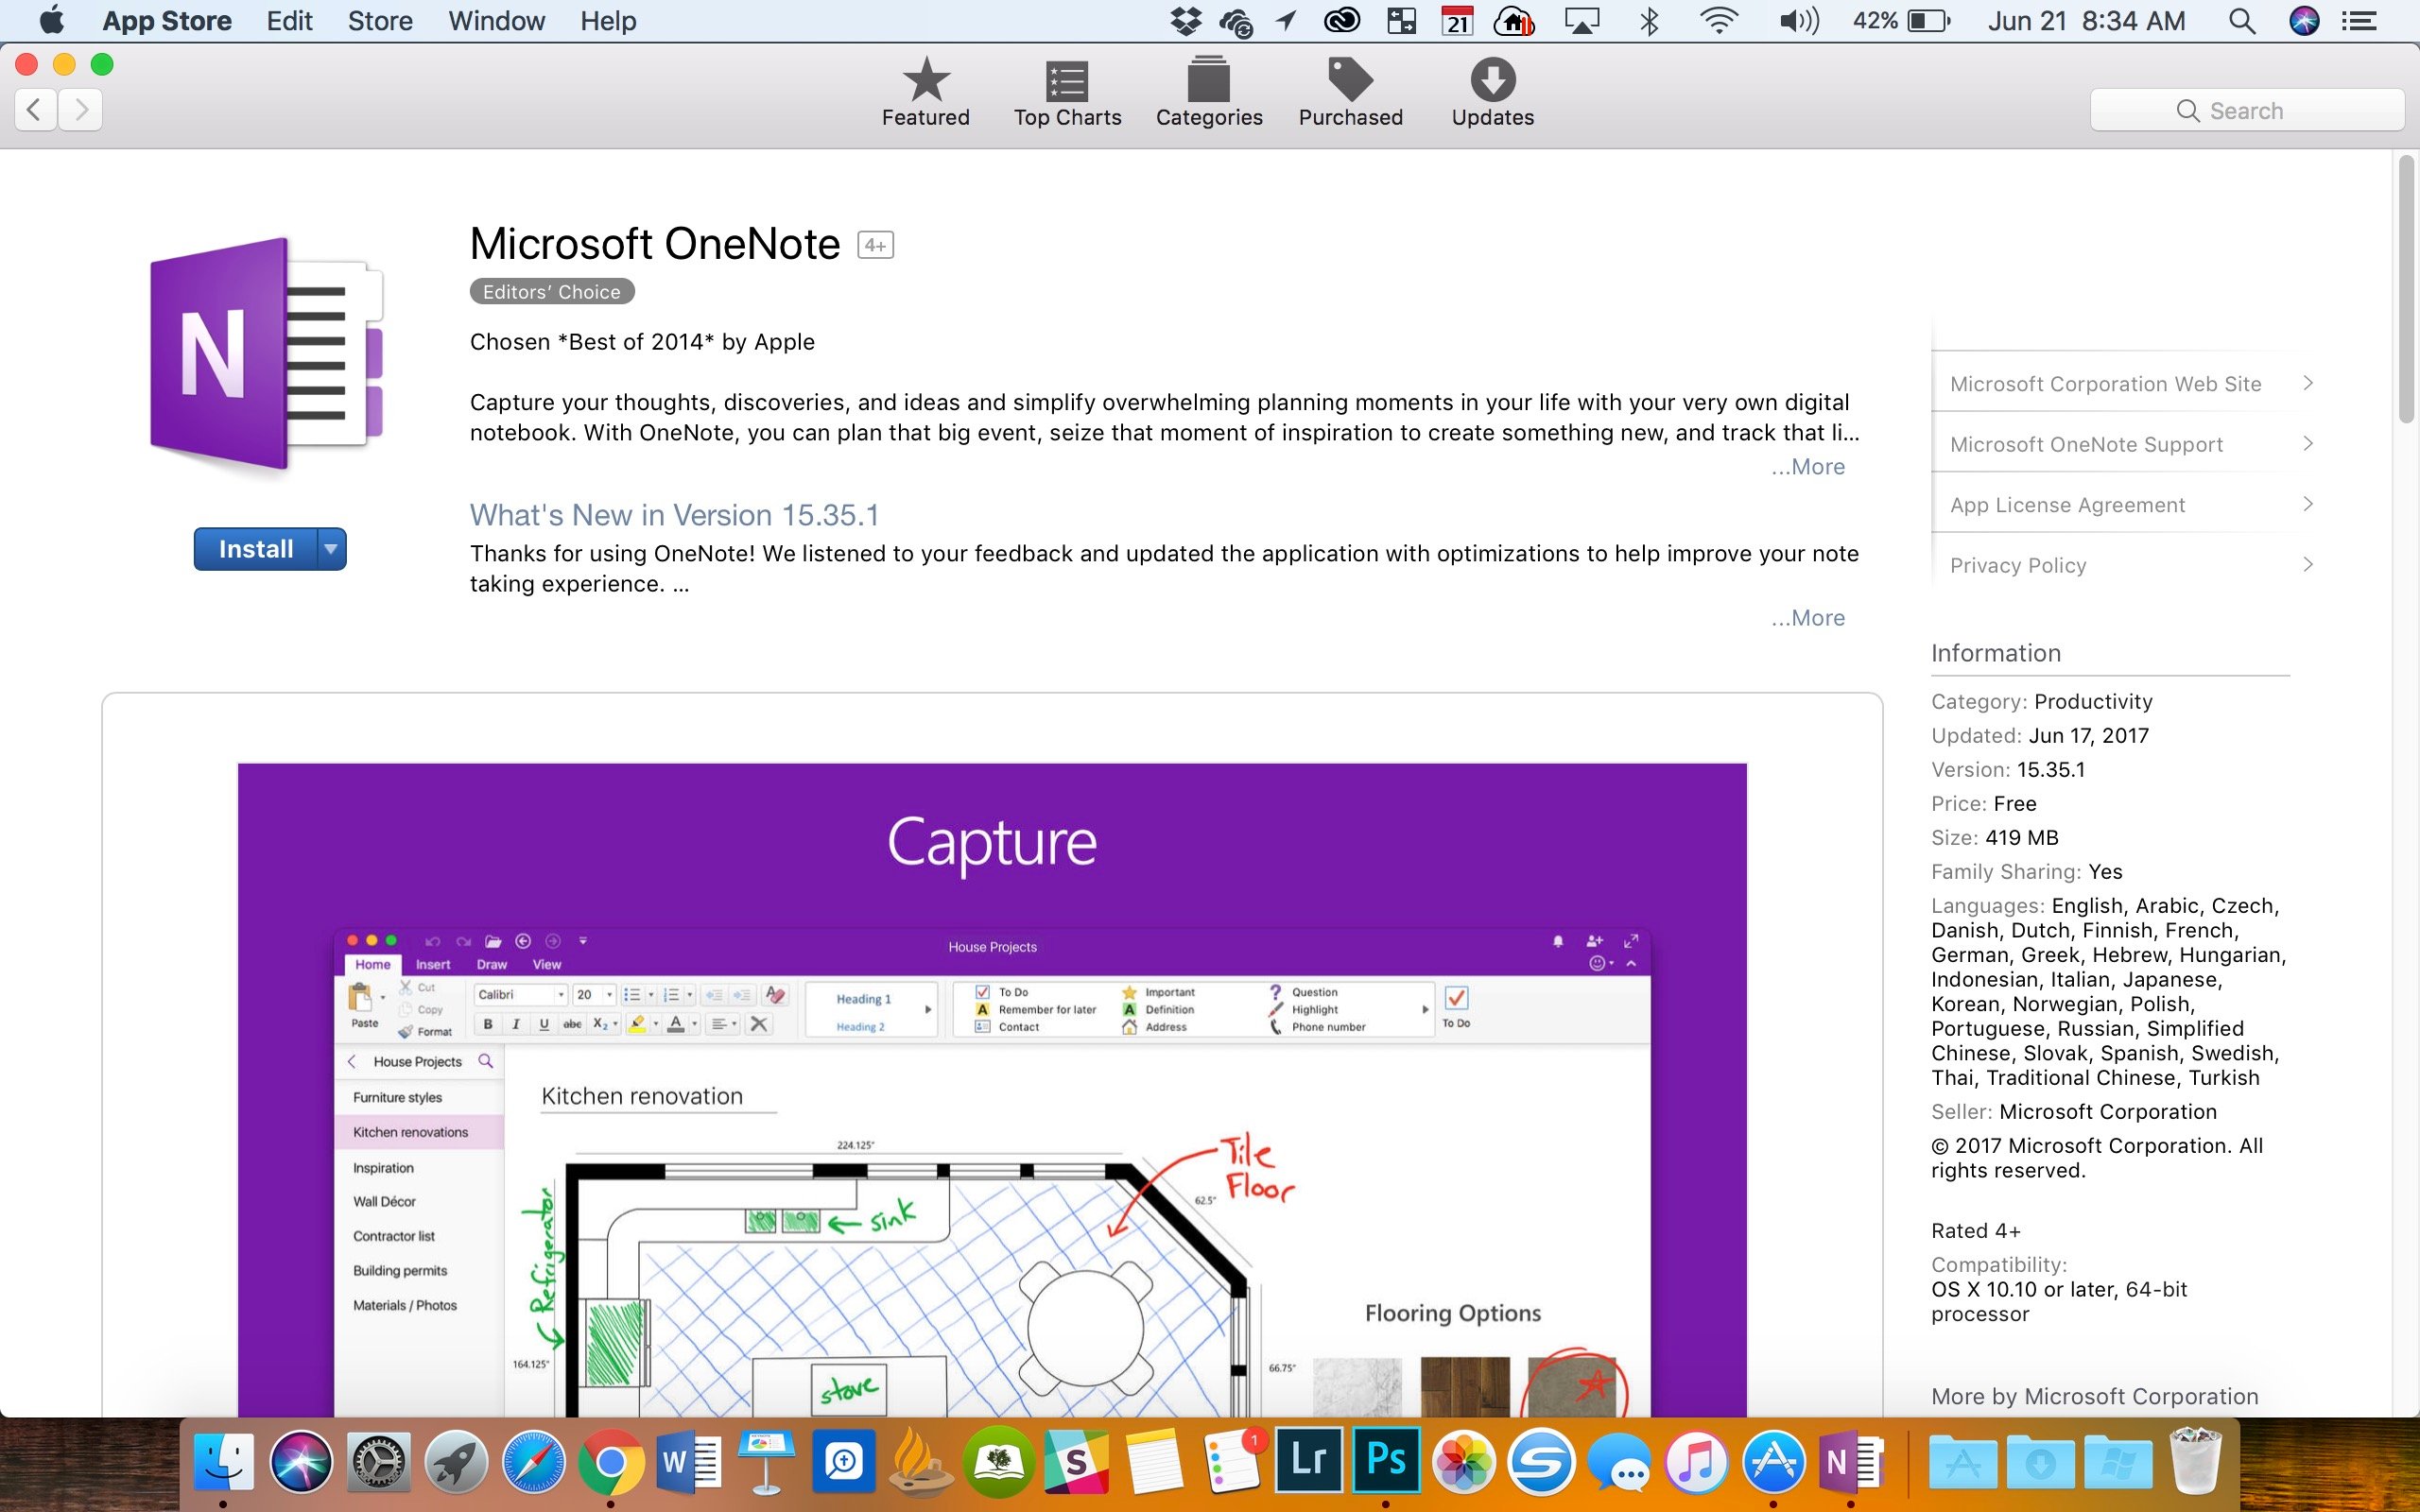Open Google Chrome from the Dock
Image resolution: width=2420 pixels, height=1512 pixels.
click(x=610, y=1462)
